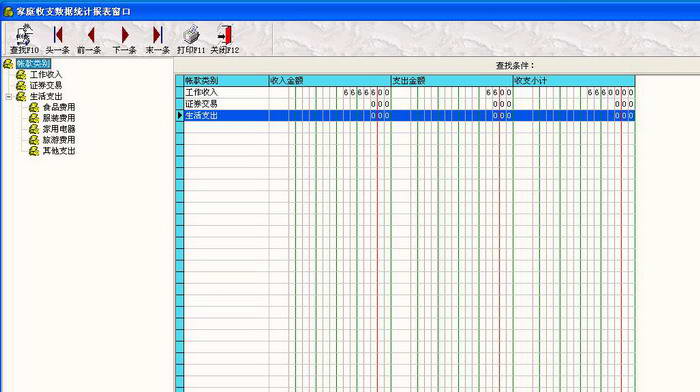
Task: Choose 证券交易 in the tree
Action: tap(46, 85)
